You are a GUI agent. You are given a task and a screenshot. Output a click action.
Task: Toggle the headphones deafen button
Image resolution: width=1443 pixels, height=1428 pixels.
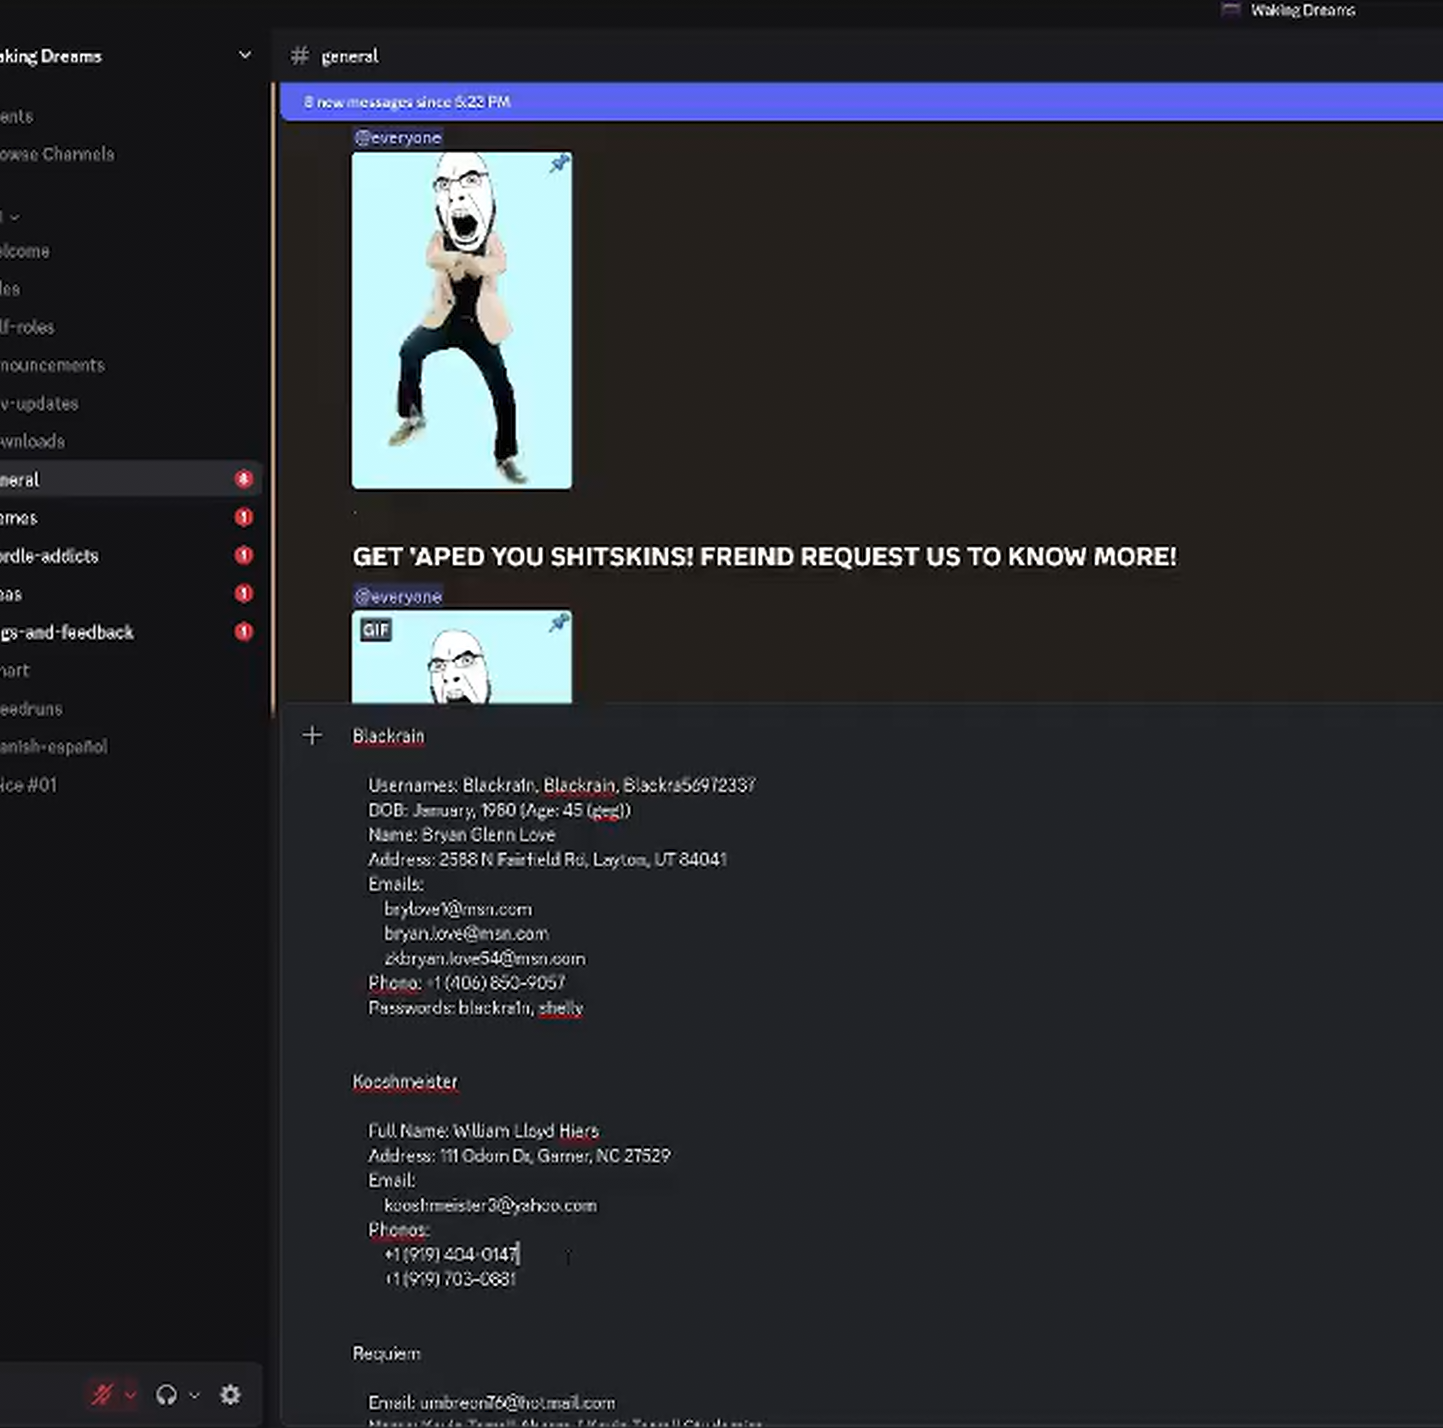point(166,1394)
